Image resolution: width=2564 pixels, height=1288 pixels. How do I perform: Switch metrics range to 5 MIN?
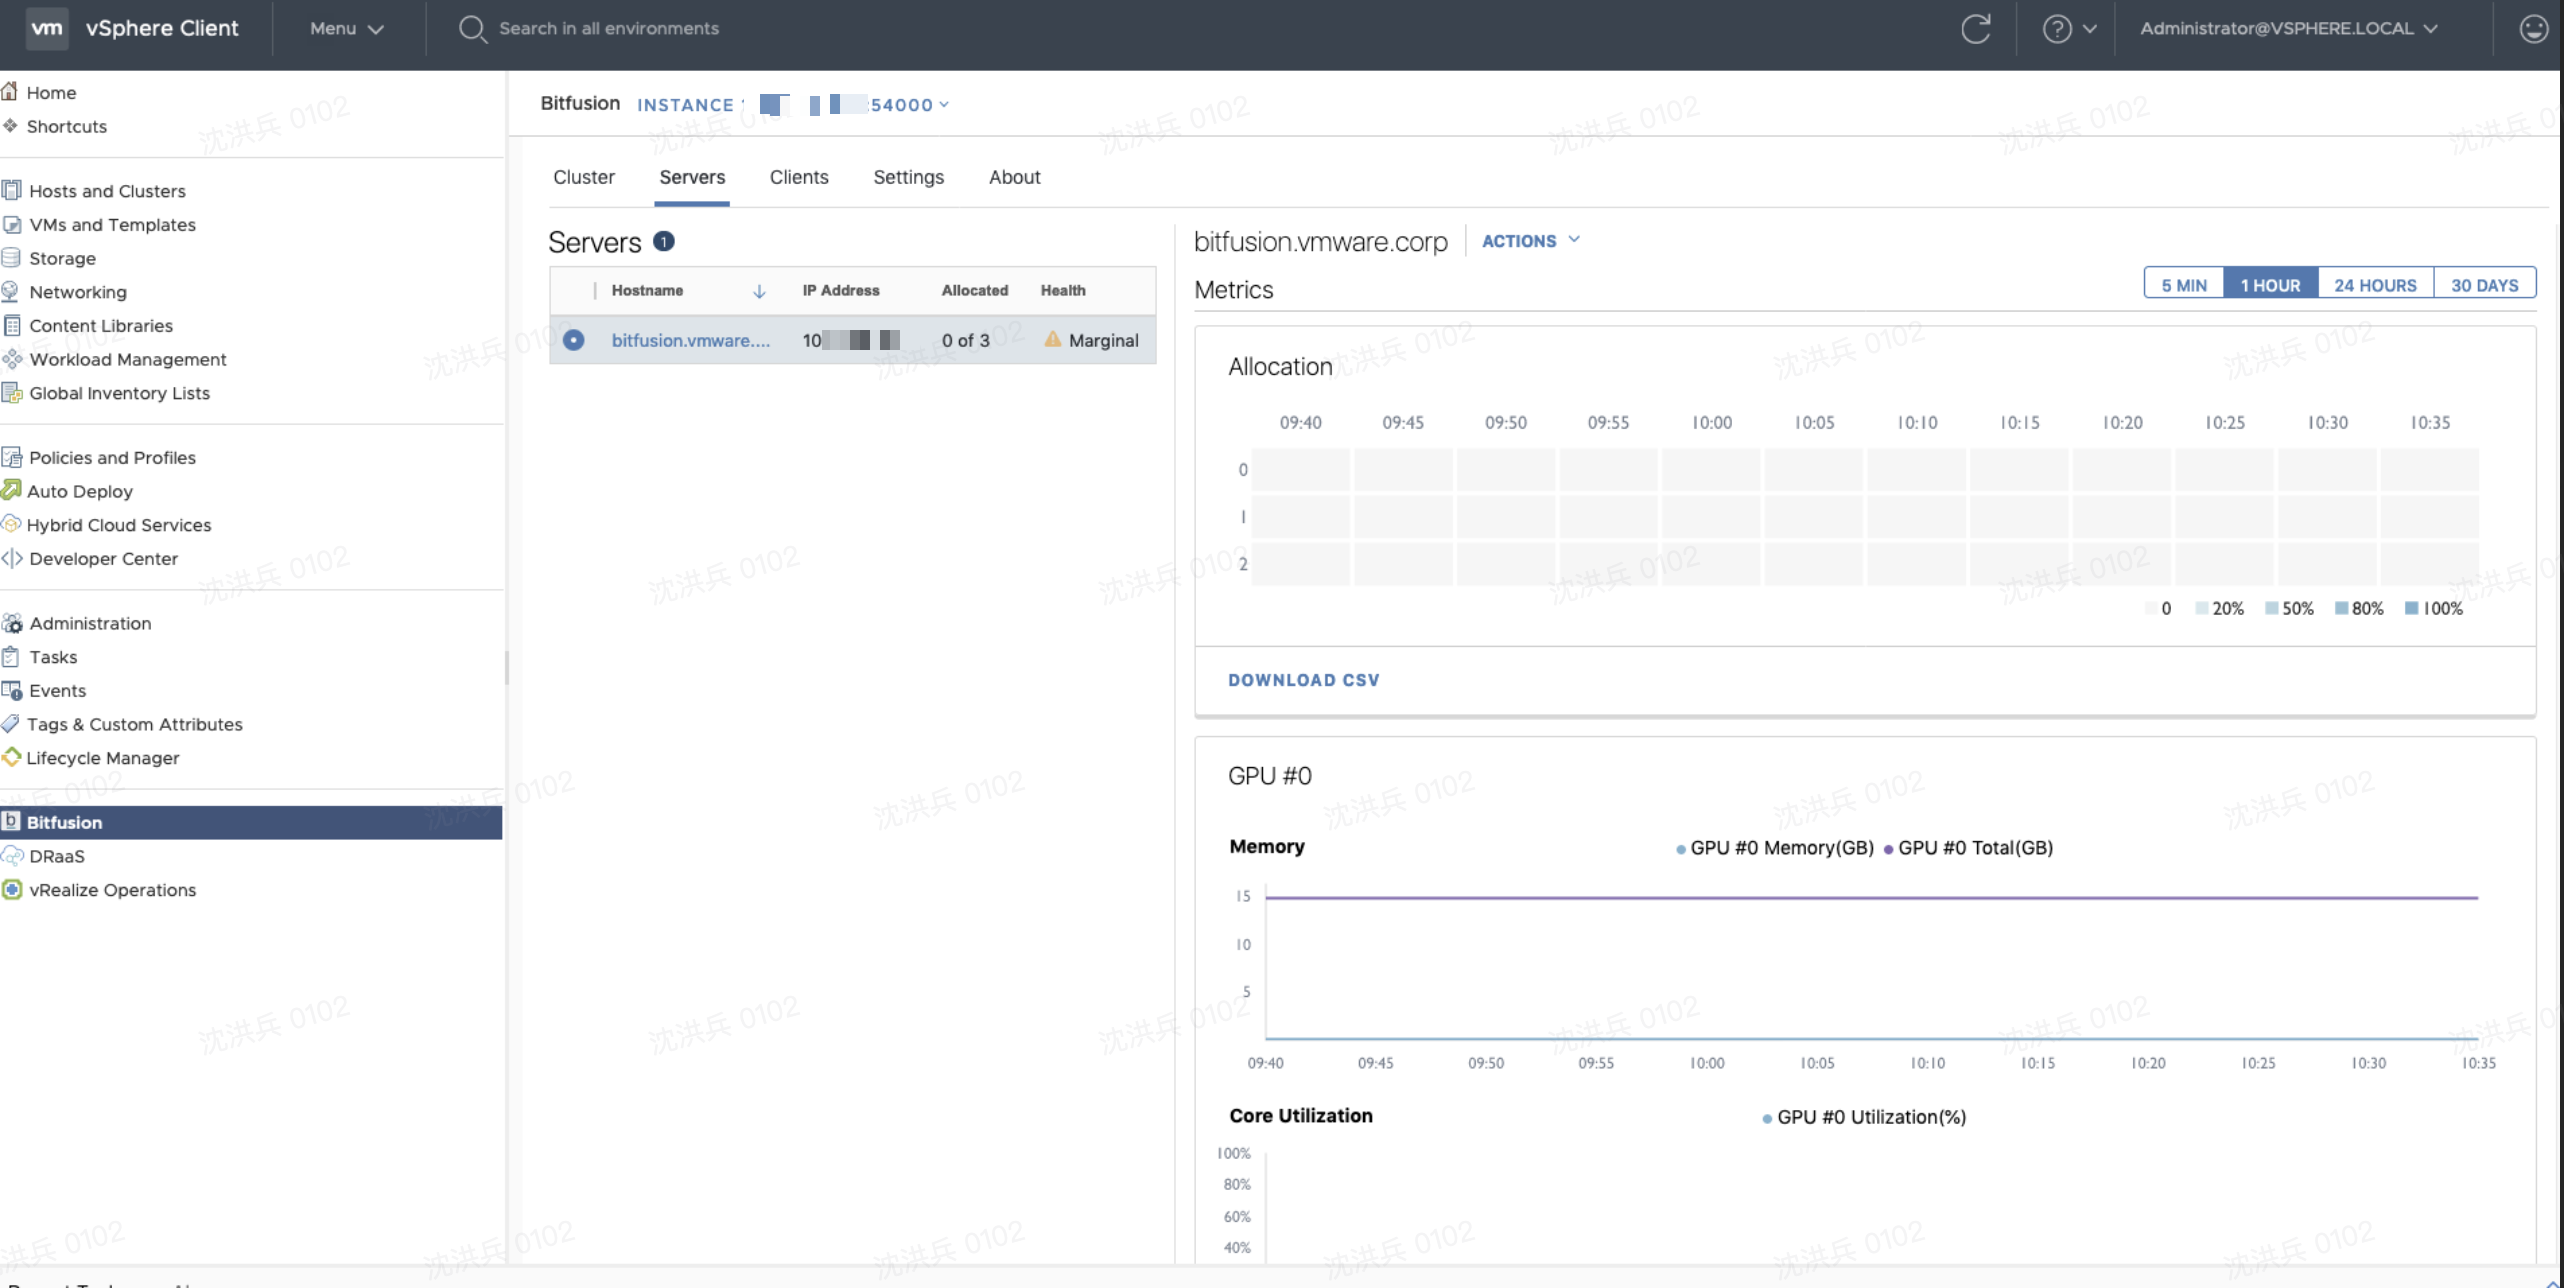click(x=2183, y=285)
